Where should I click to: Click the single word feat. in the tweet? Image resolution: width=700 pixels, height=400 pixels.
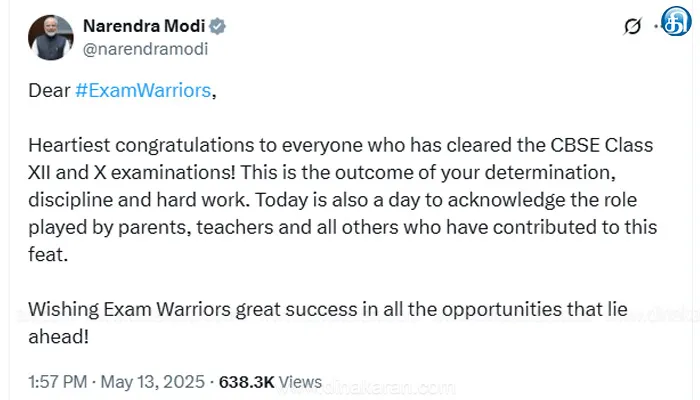(48, 254)
